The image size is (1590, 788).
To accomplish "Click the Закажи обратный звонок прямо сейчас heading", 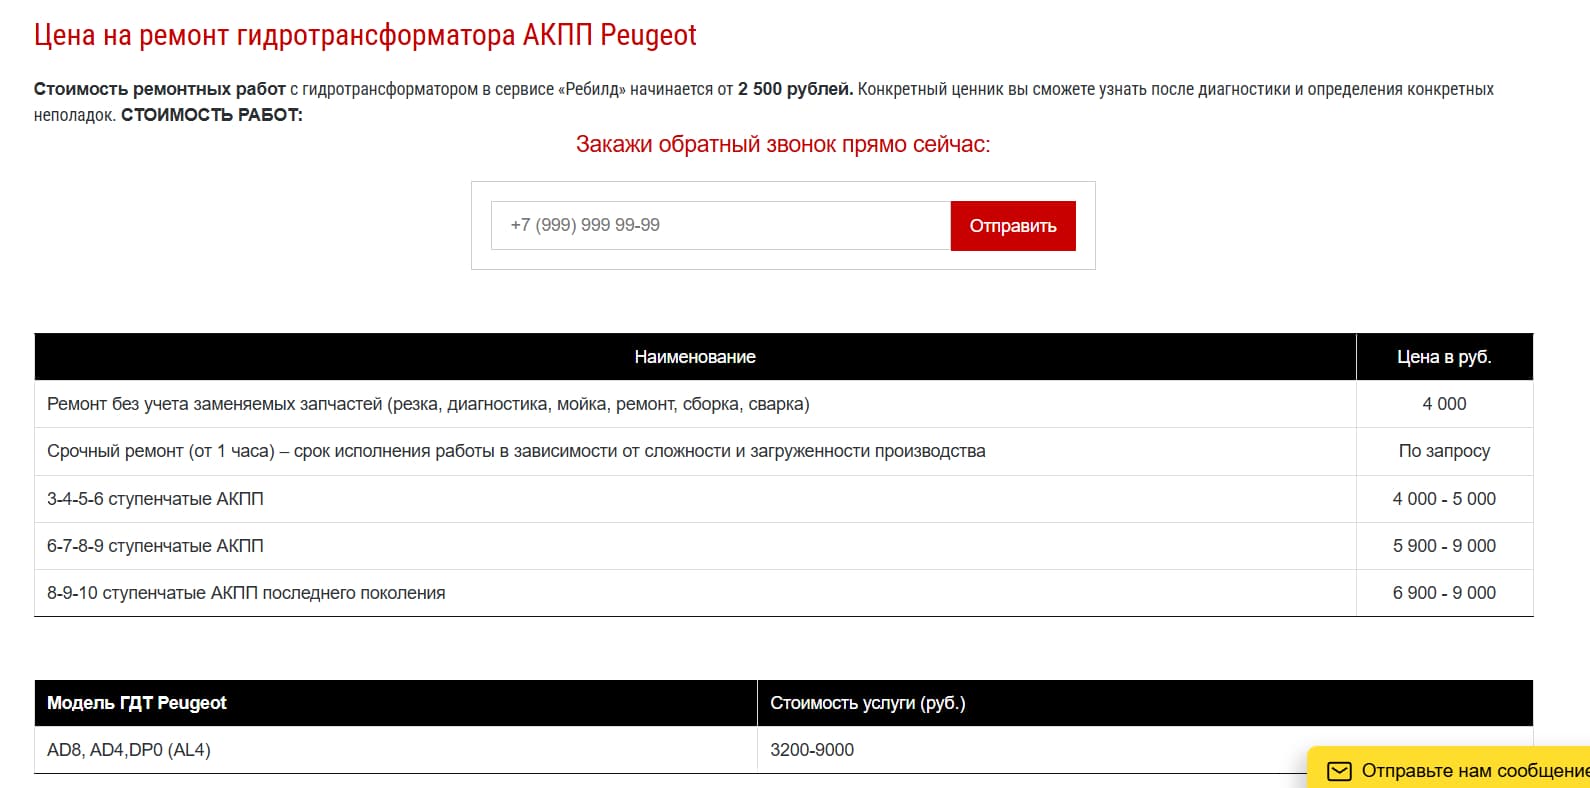I will pos(783,144).
